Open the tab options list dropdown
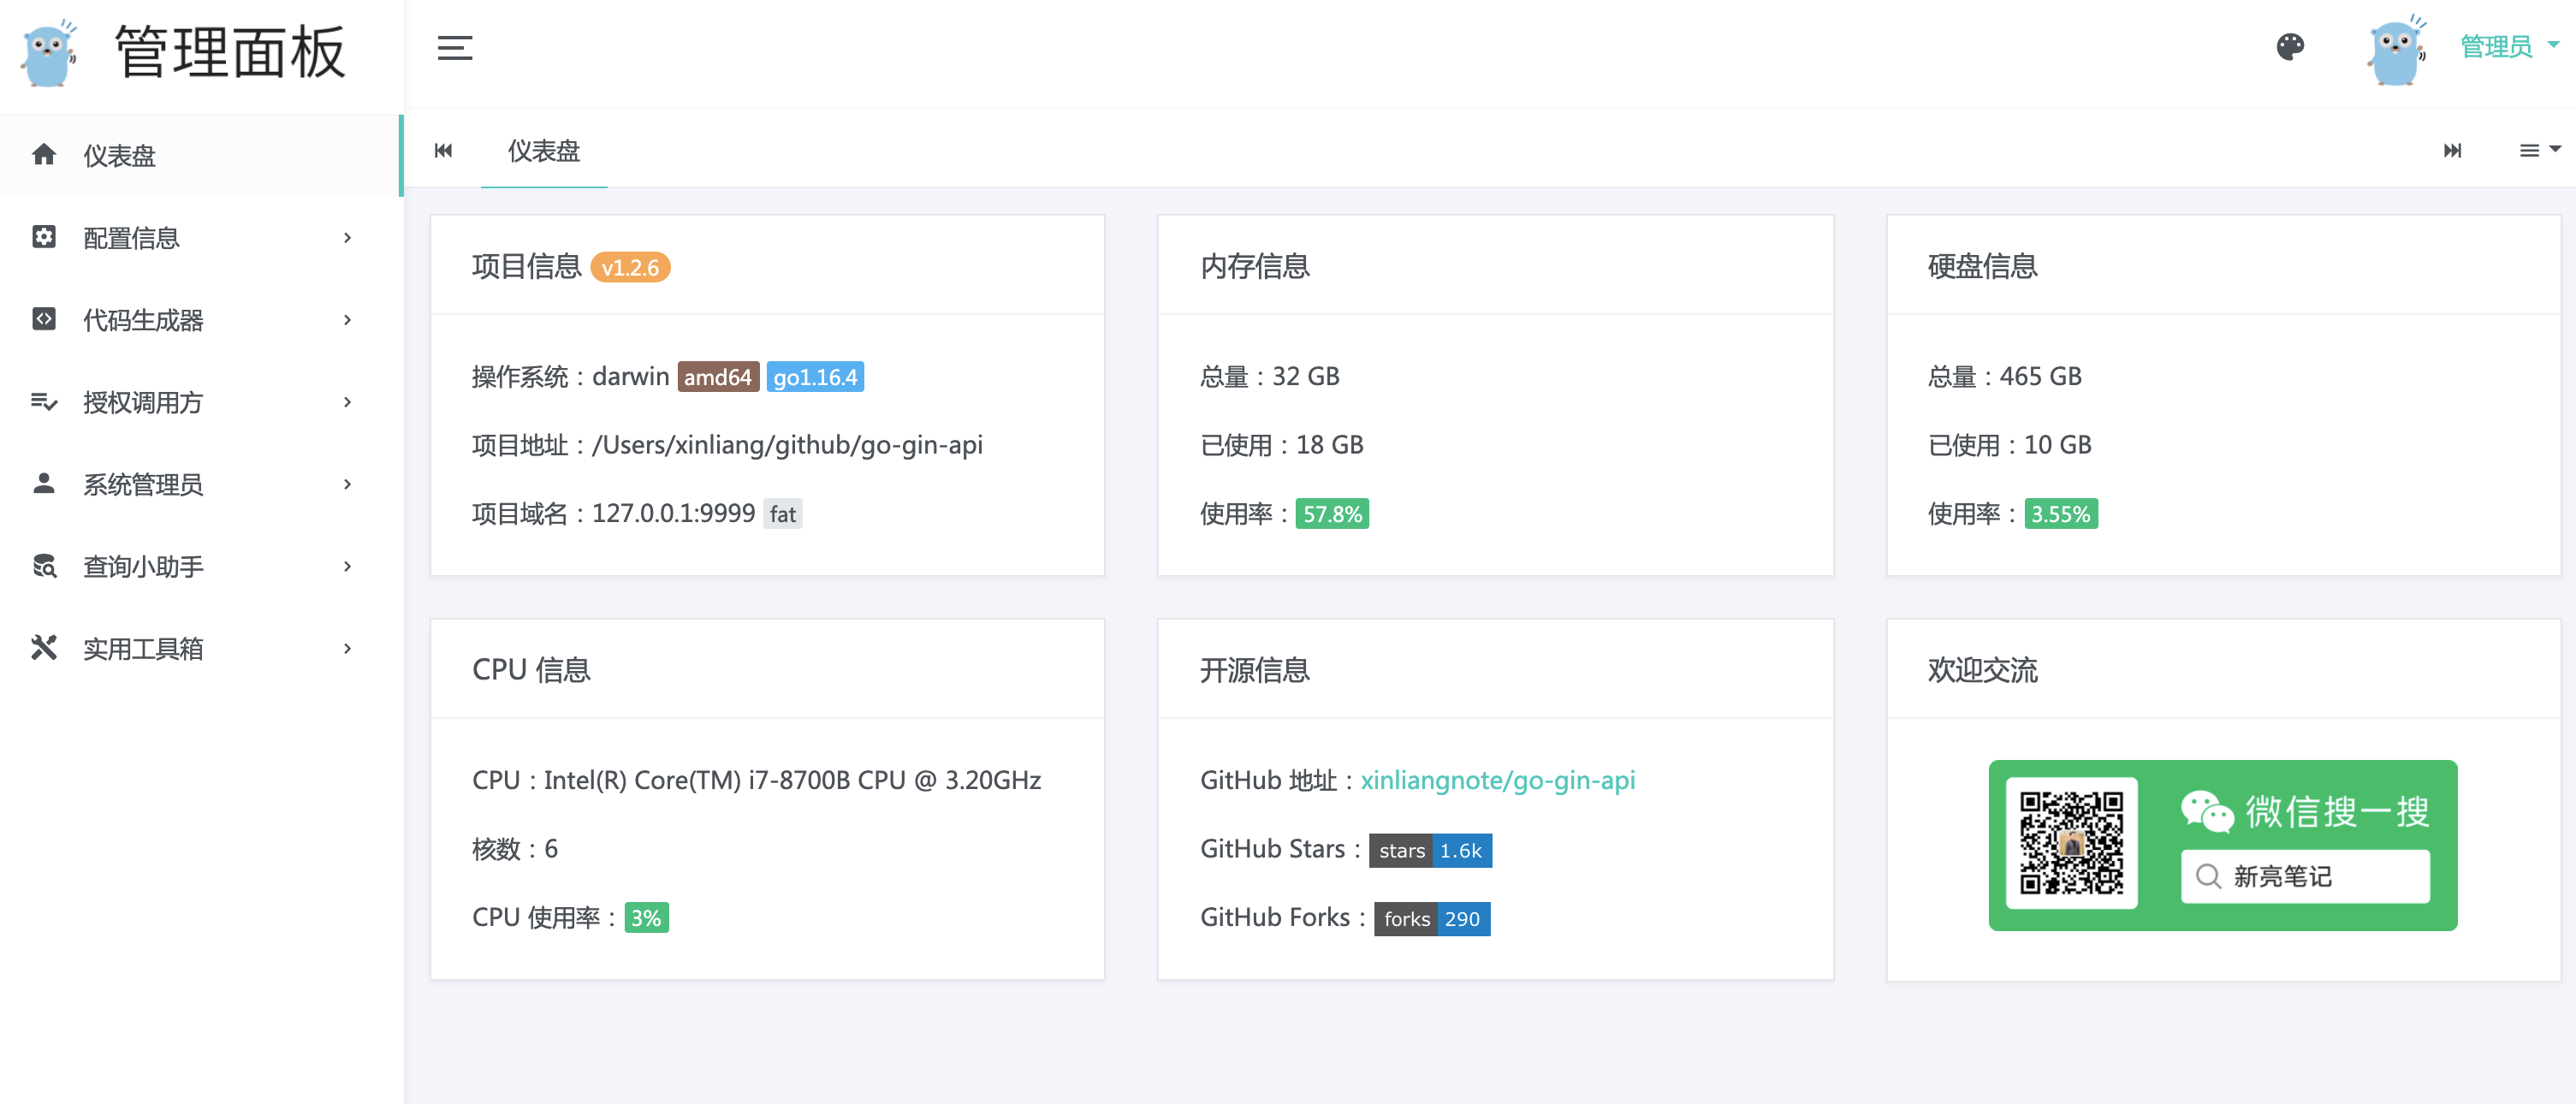The width and height of the screenshot is (2576, 1104). pos(2539,150)
